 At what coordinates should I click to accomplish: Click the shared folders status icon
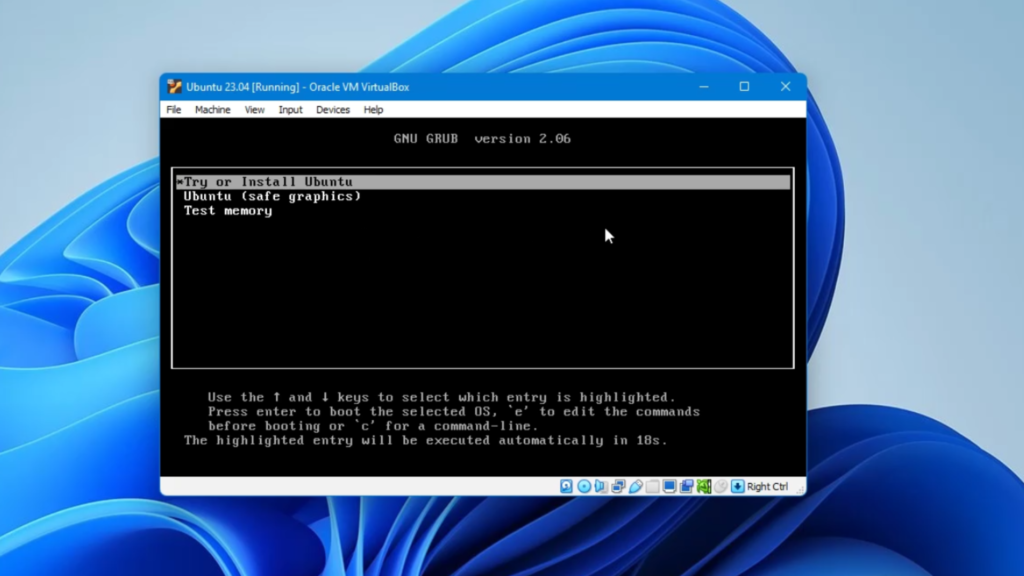coord(652,486)
